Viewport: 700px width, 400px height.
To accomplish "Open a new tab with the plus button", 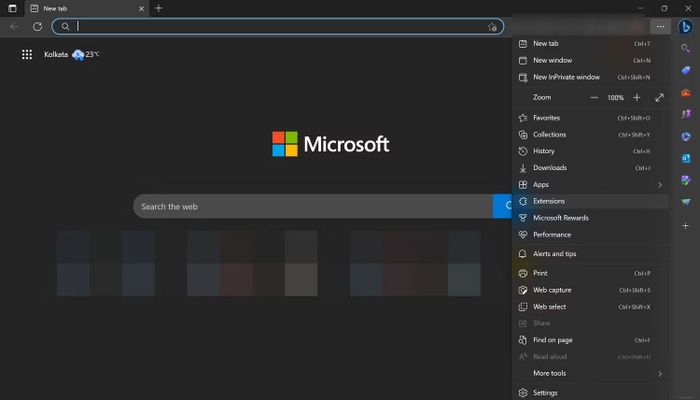I will (158, 8).
